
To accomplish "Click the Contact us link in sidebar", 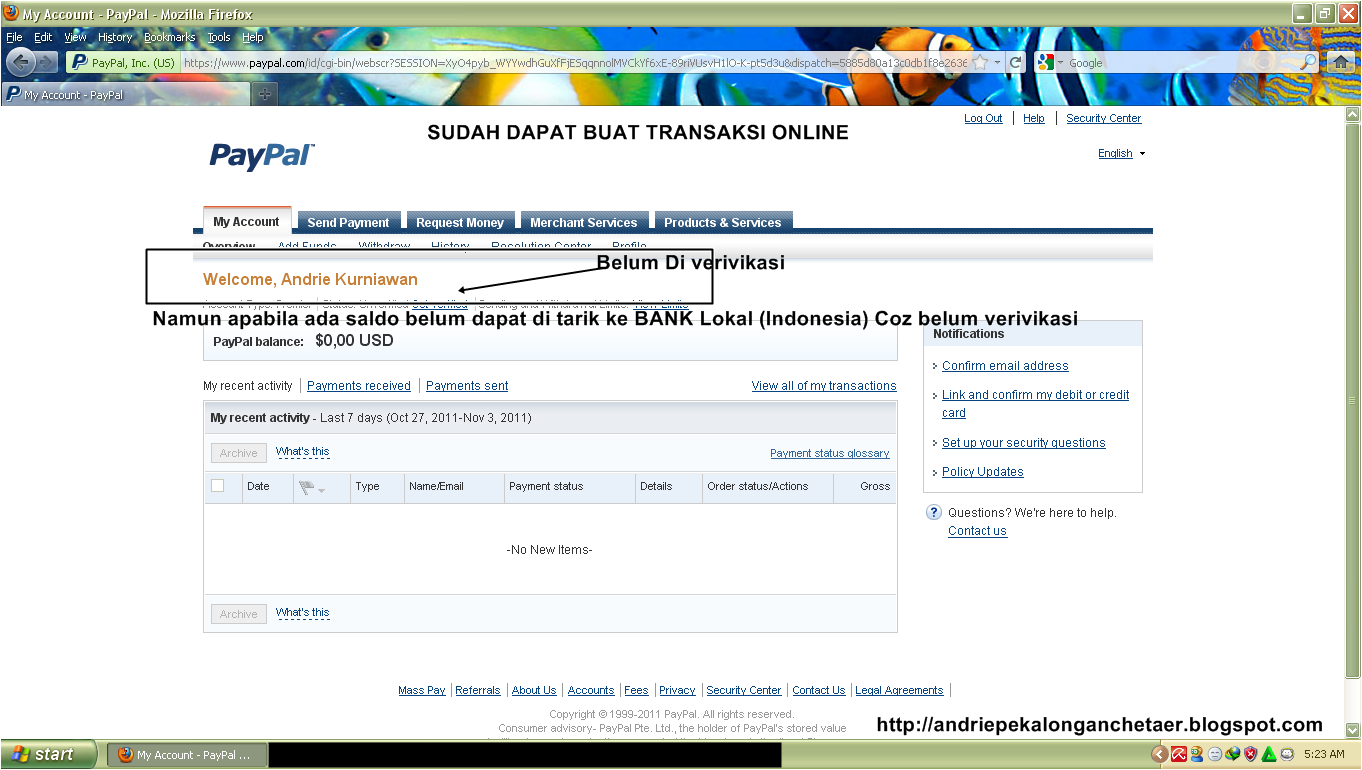I will click(x=977, y=531).
